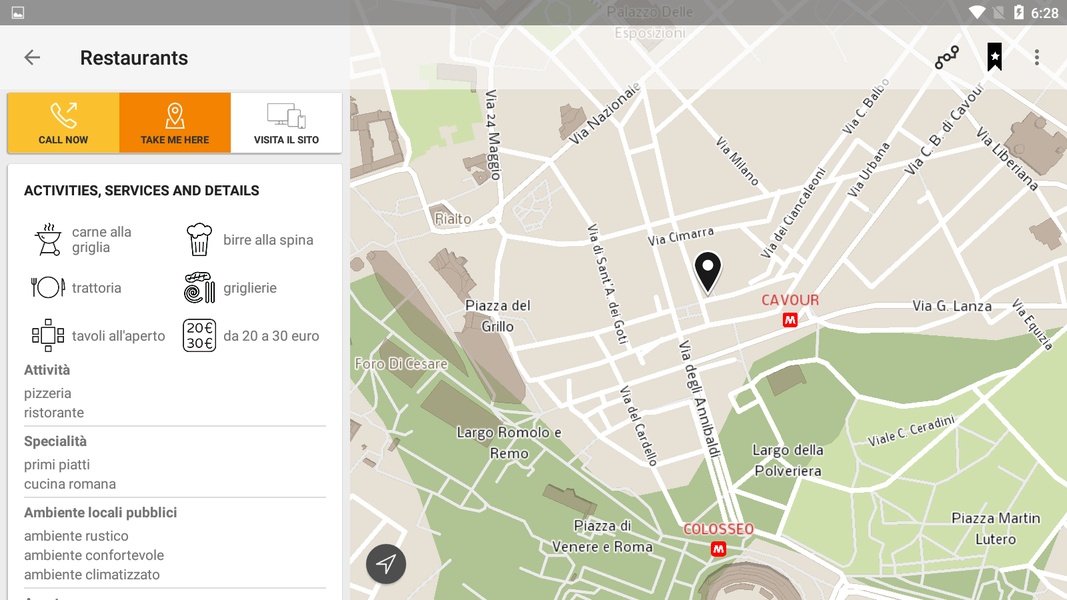Screen dimensions: 1067x600
Task: Tap the 20€-30€ price range icon
Action: 199,335
